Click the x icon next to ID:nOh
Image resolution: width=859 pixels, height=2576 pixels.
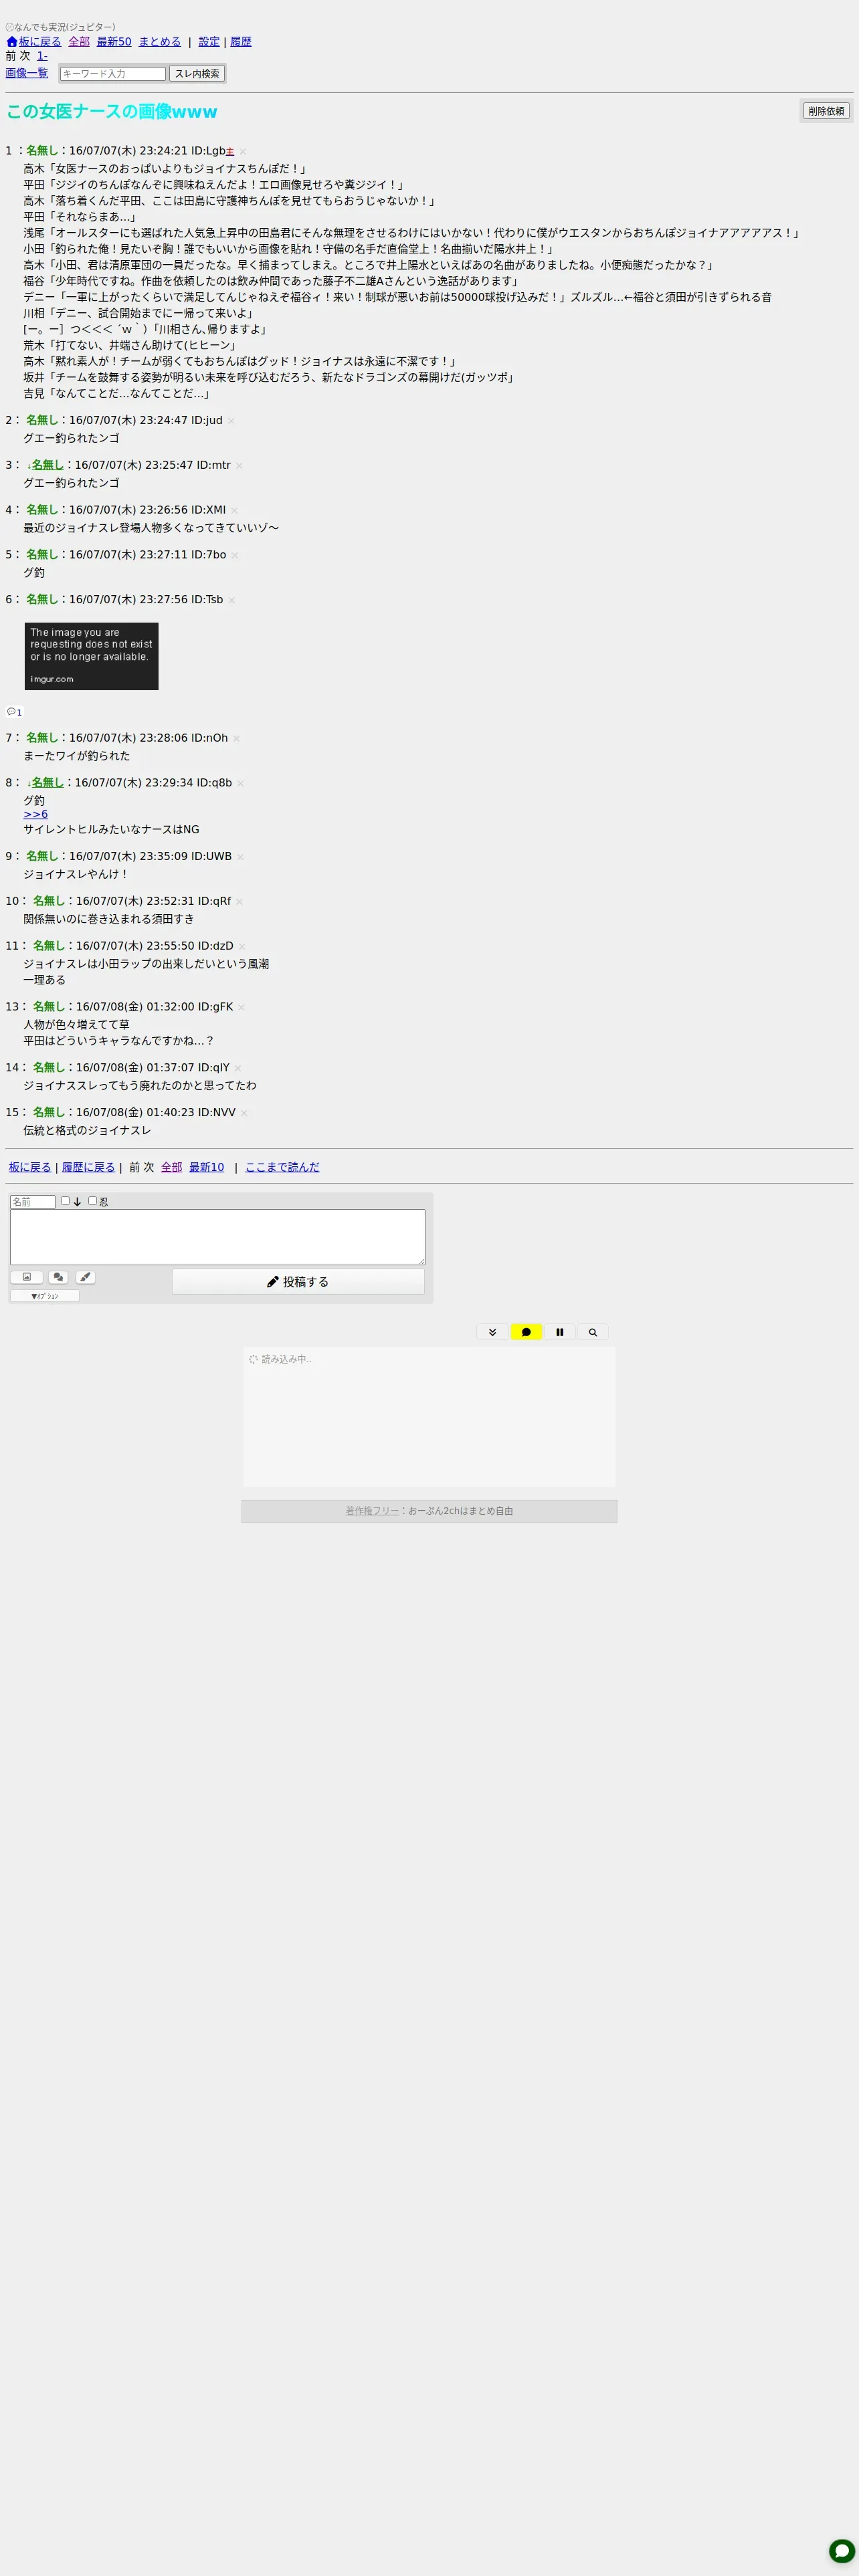(236, 739)
